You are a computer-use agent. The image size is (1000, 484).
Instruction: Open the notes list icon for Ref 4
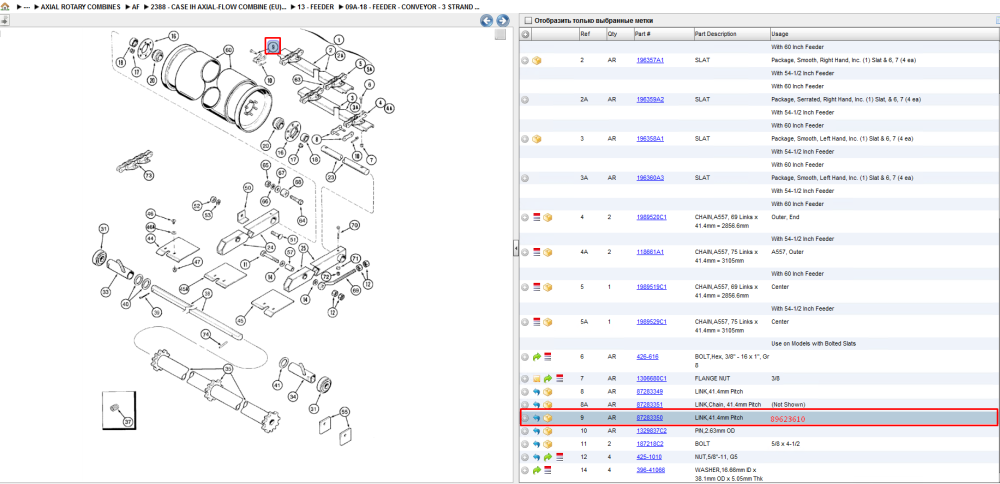[x=537, y=217]
